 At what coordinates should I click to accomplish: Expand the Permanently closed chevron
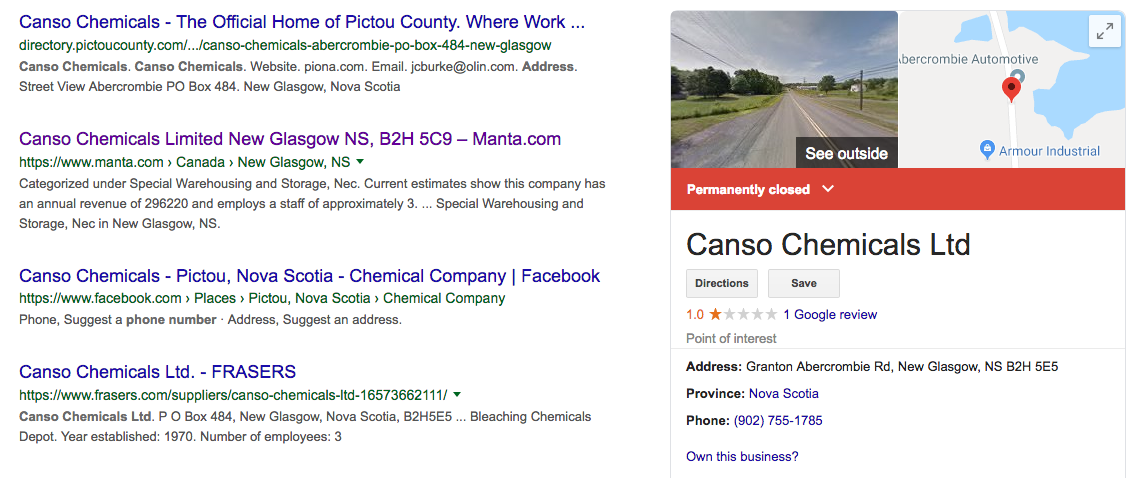click(828, 189)
